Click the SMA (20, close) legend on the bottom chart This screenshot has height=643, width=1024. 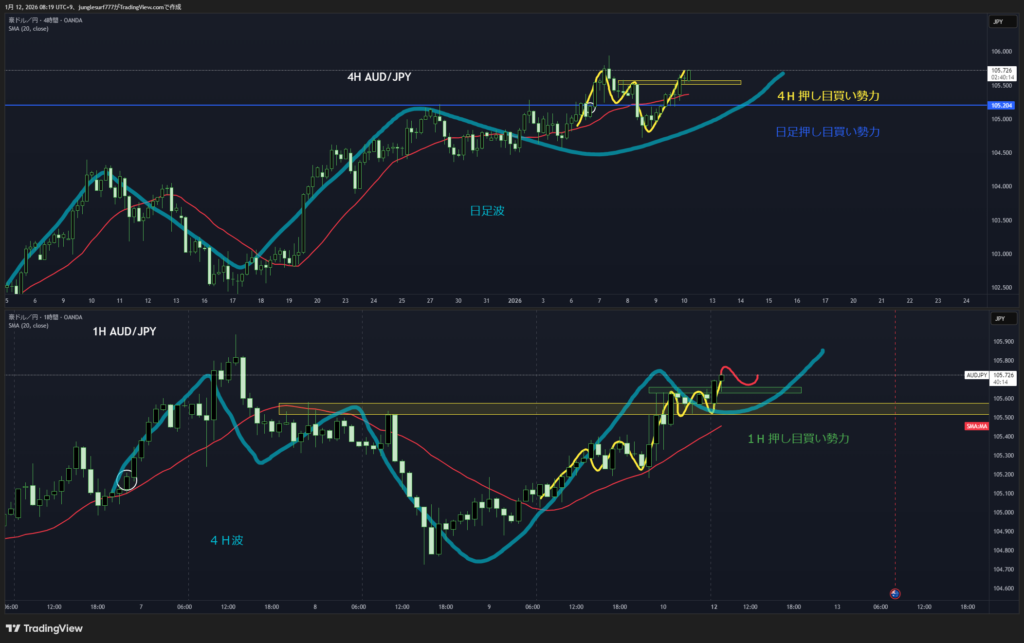tap(28, 325)
